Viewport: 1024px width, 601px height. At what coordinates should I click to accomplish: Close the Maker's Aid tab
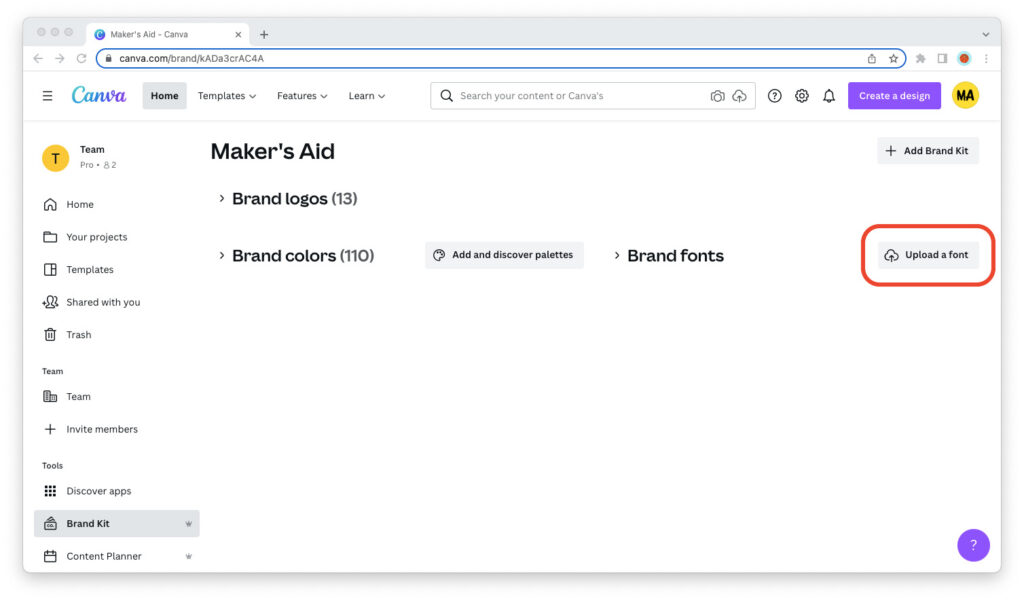tap(238, 35)
